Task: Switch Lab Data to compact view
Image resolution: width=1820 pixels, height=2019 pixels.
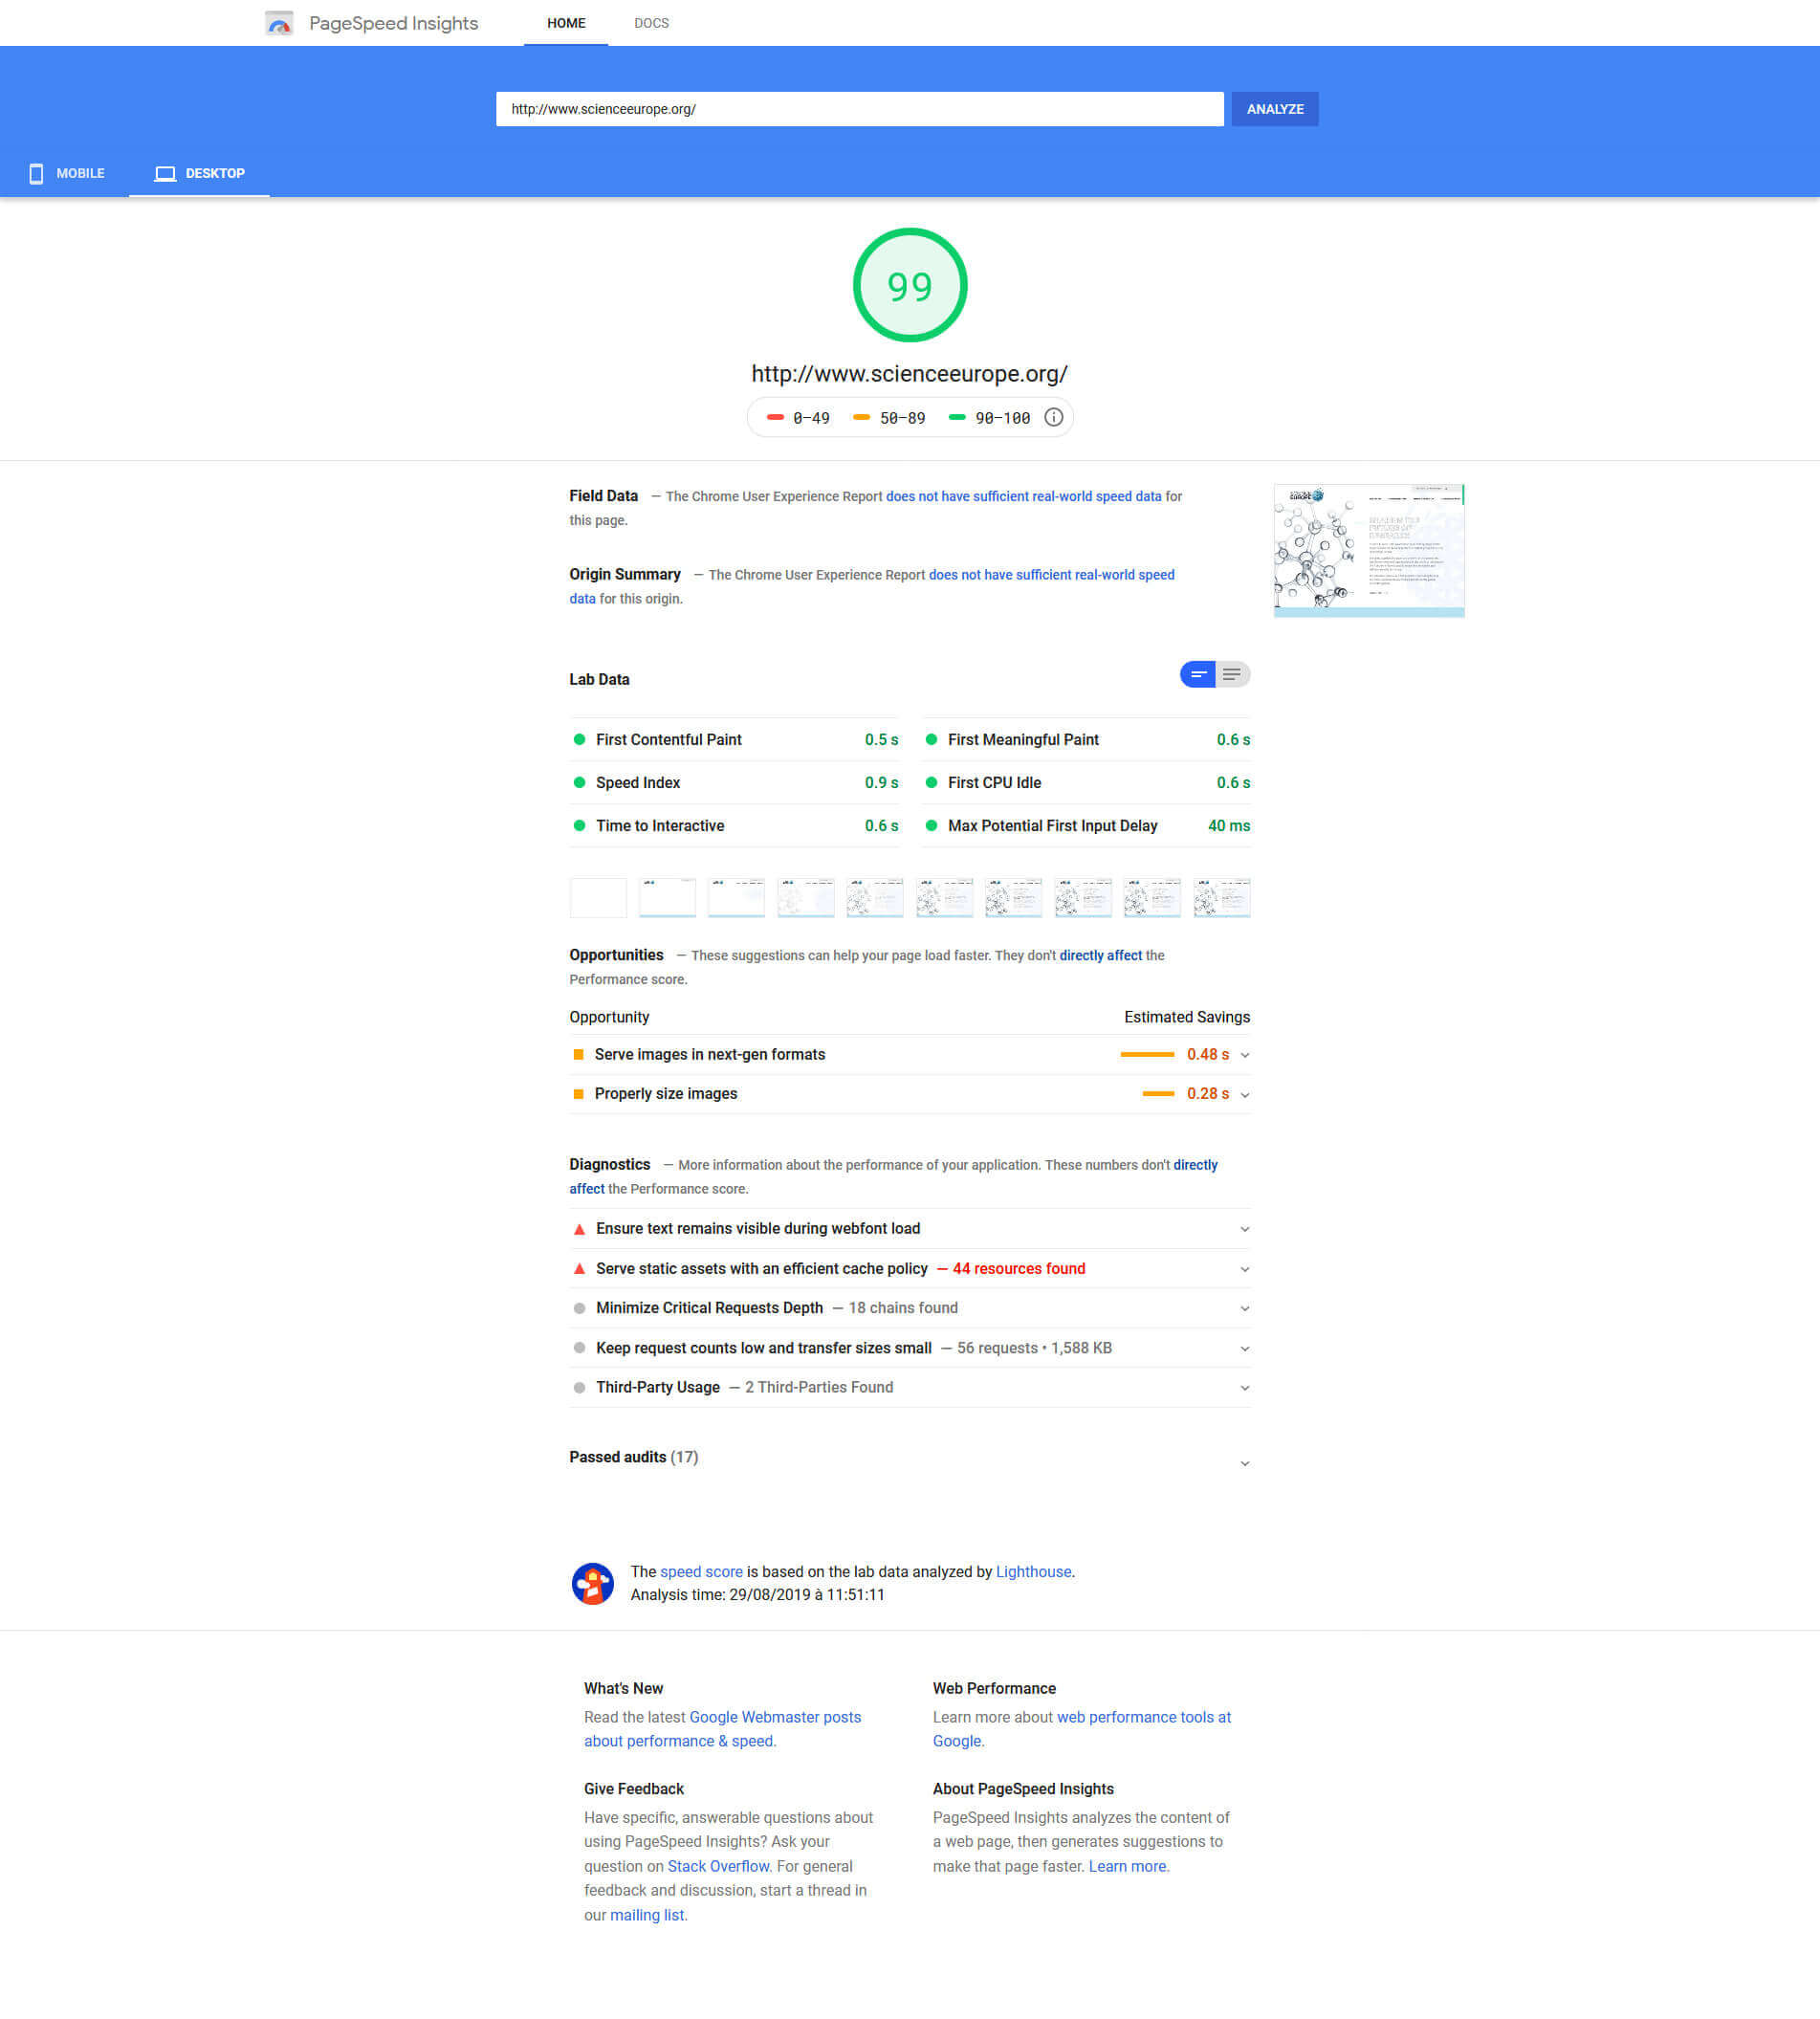Action: pos(1197,674)
